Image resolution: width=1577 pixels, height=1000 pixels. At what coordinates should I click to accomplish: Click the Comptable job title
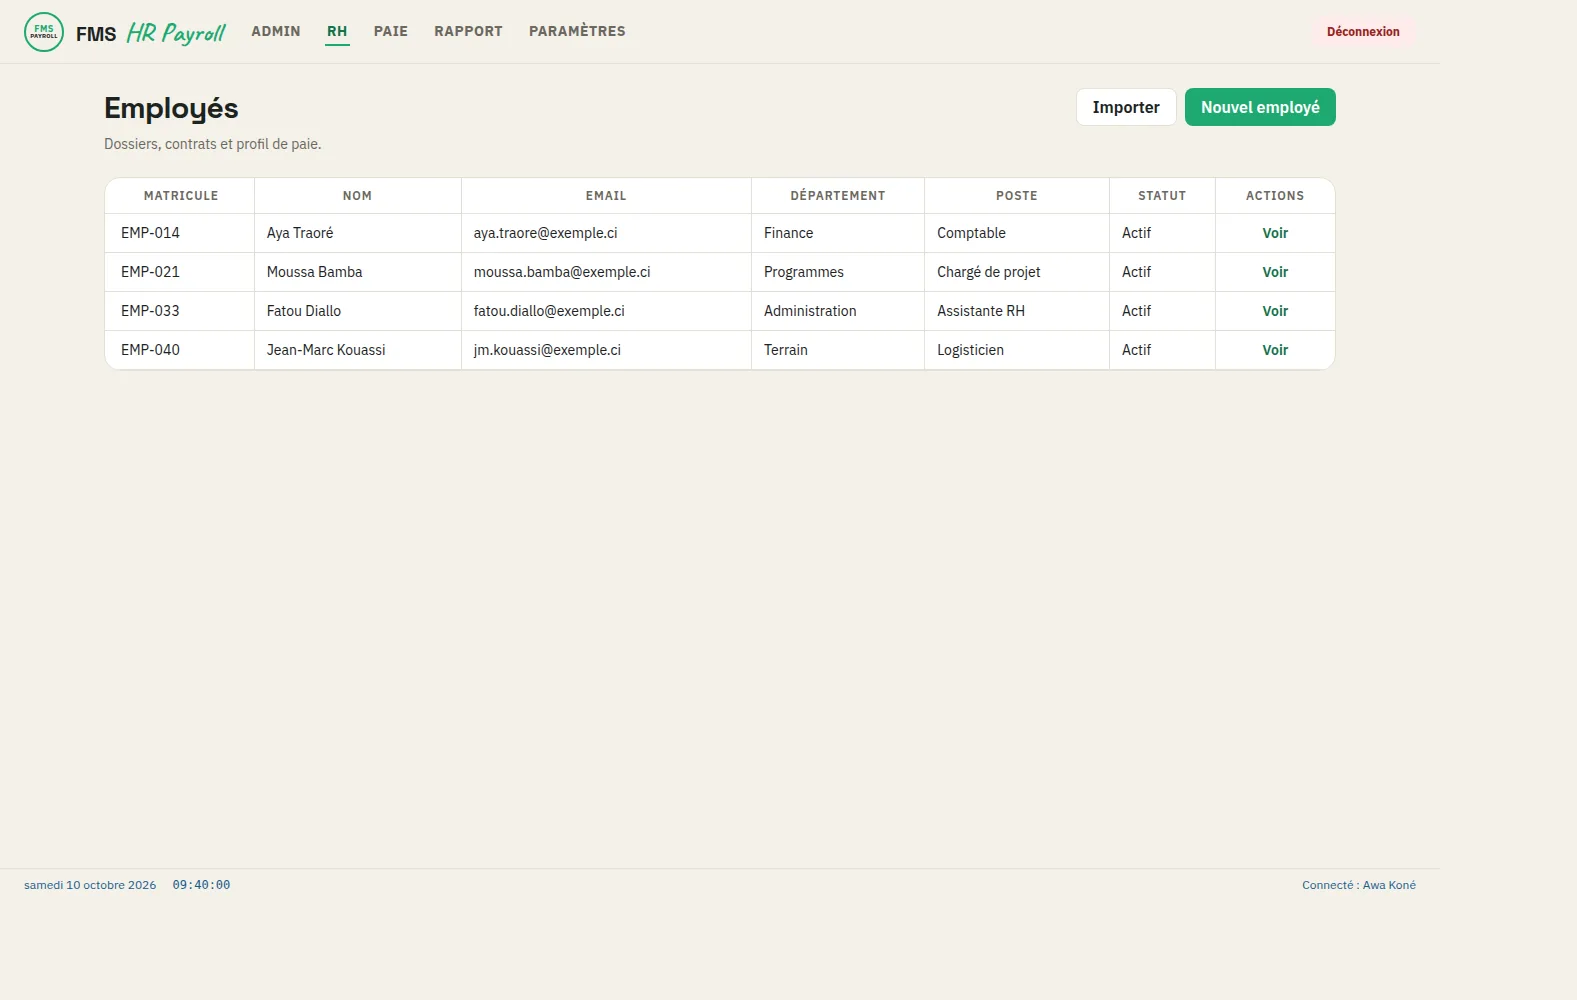click(x=971, y=233)
